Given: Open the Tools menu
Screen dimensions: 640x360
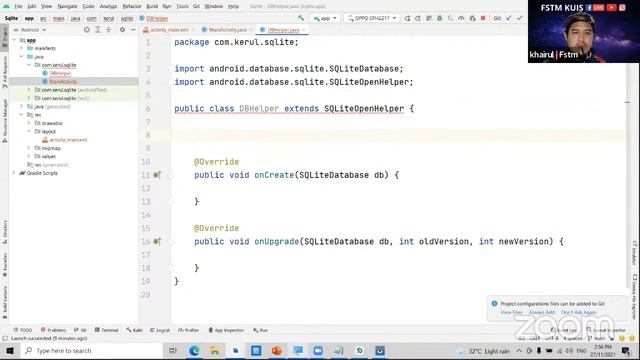Looking at the screenshot, I should (182, 6).
